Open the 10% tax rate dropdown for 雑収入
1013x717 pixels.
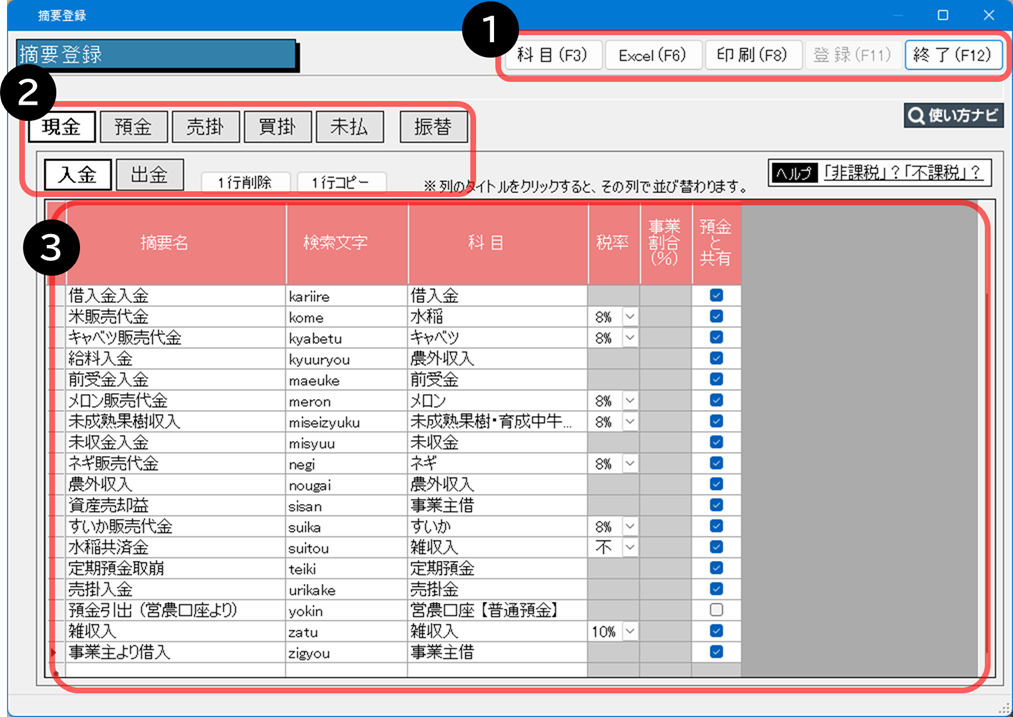(630, 631)
